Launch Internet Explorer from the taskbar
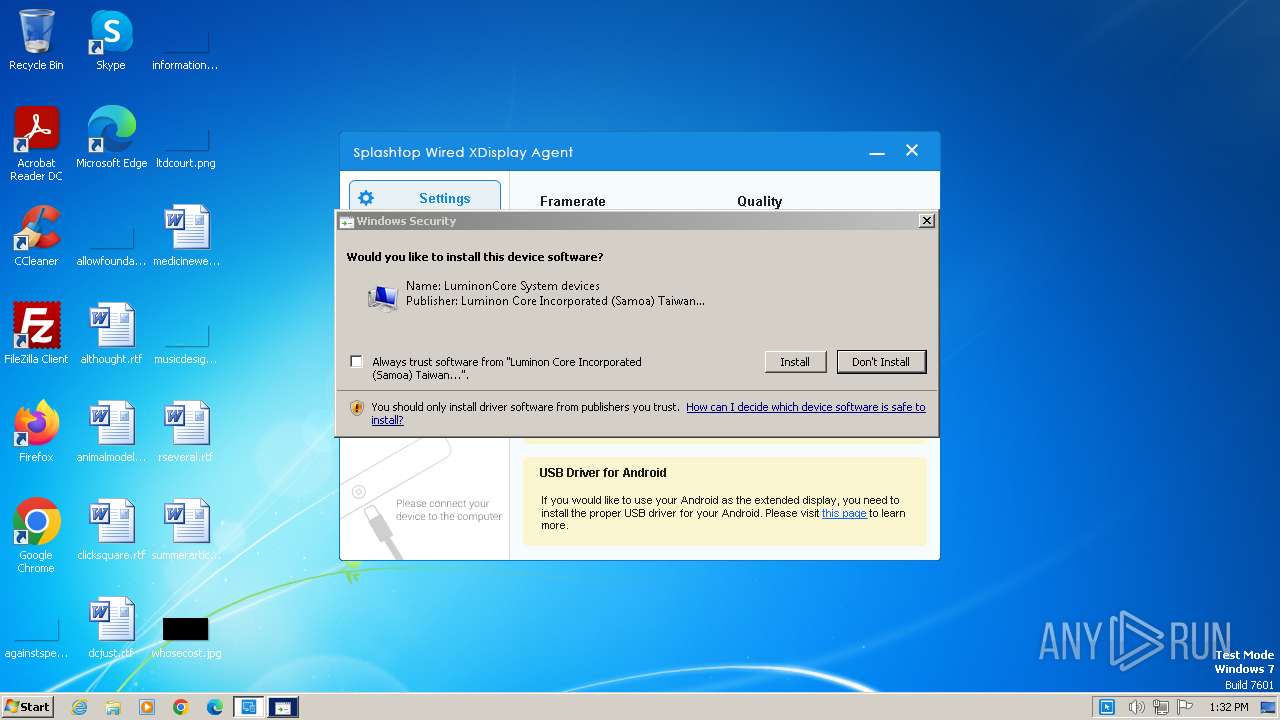Image resolution: width=1280 pixels, height=720 pixels. [x=79, y=707]
